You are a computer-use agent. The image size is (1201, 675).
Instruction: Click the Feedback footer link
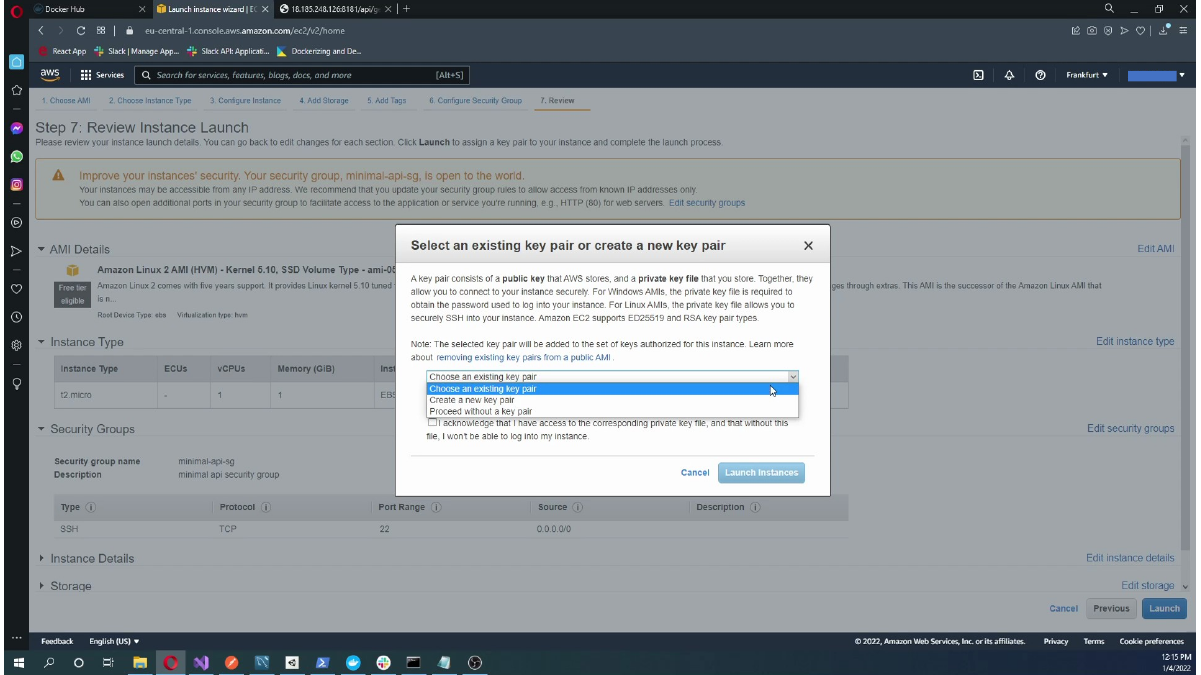57,641
